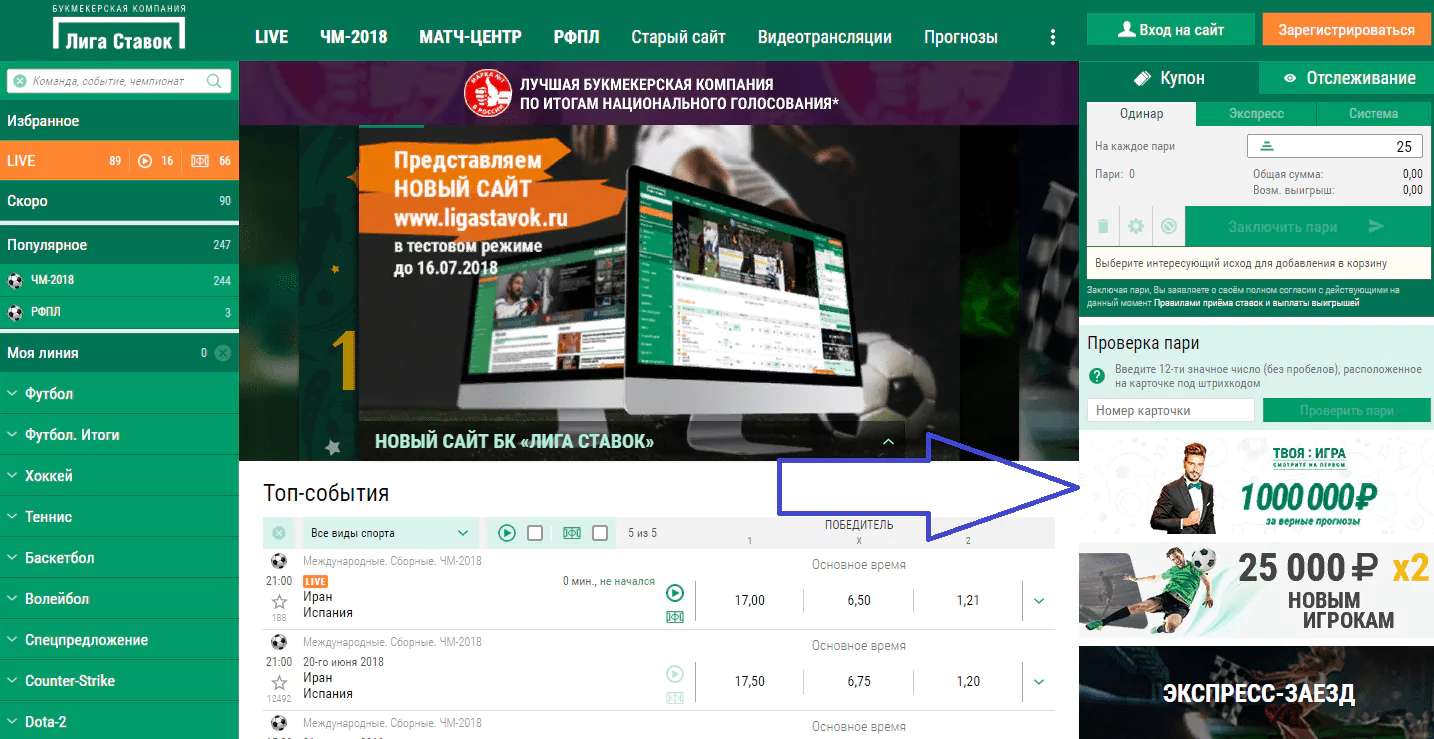Tick the match tracker filter checkbox
The height and width of the screenshot is (739, 1434).
click(x=600, y=533)
